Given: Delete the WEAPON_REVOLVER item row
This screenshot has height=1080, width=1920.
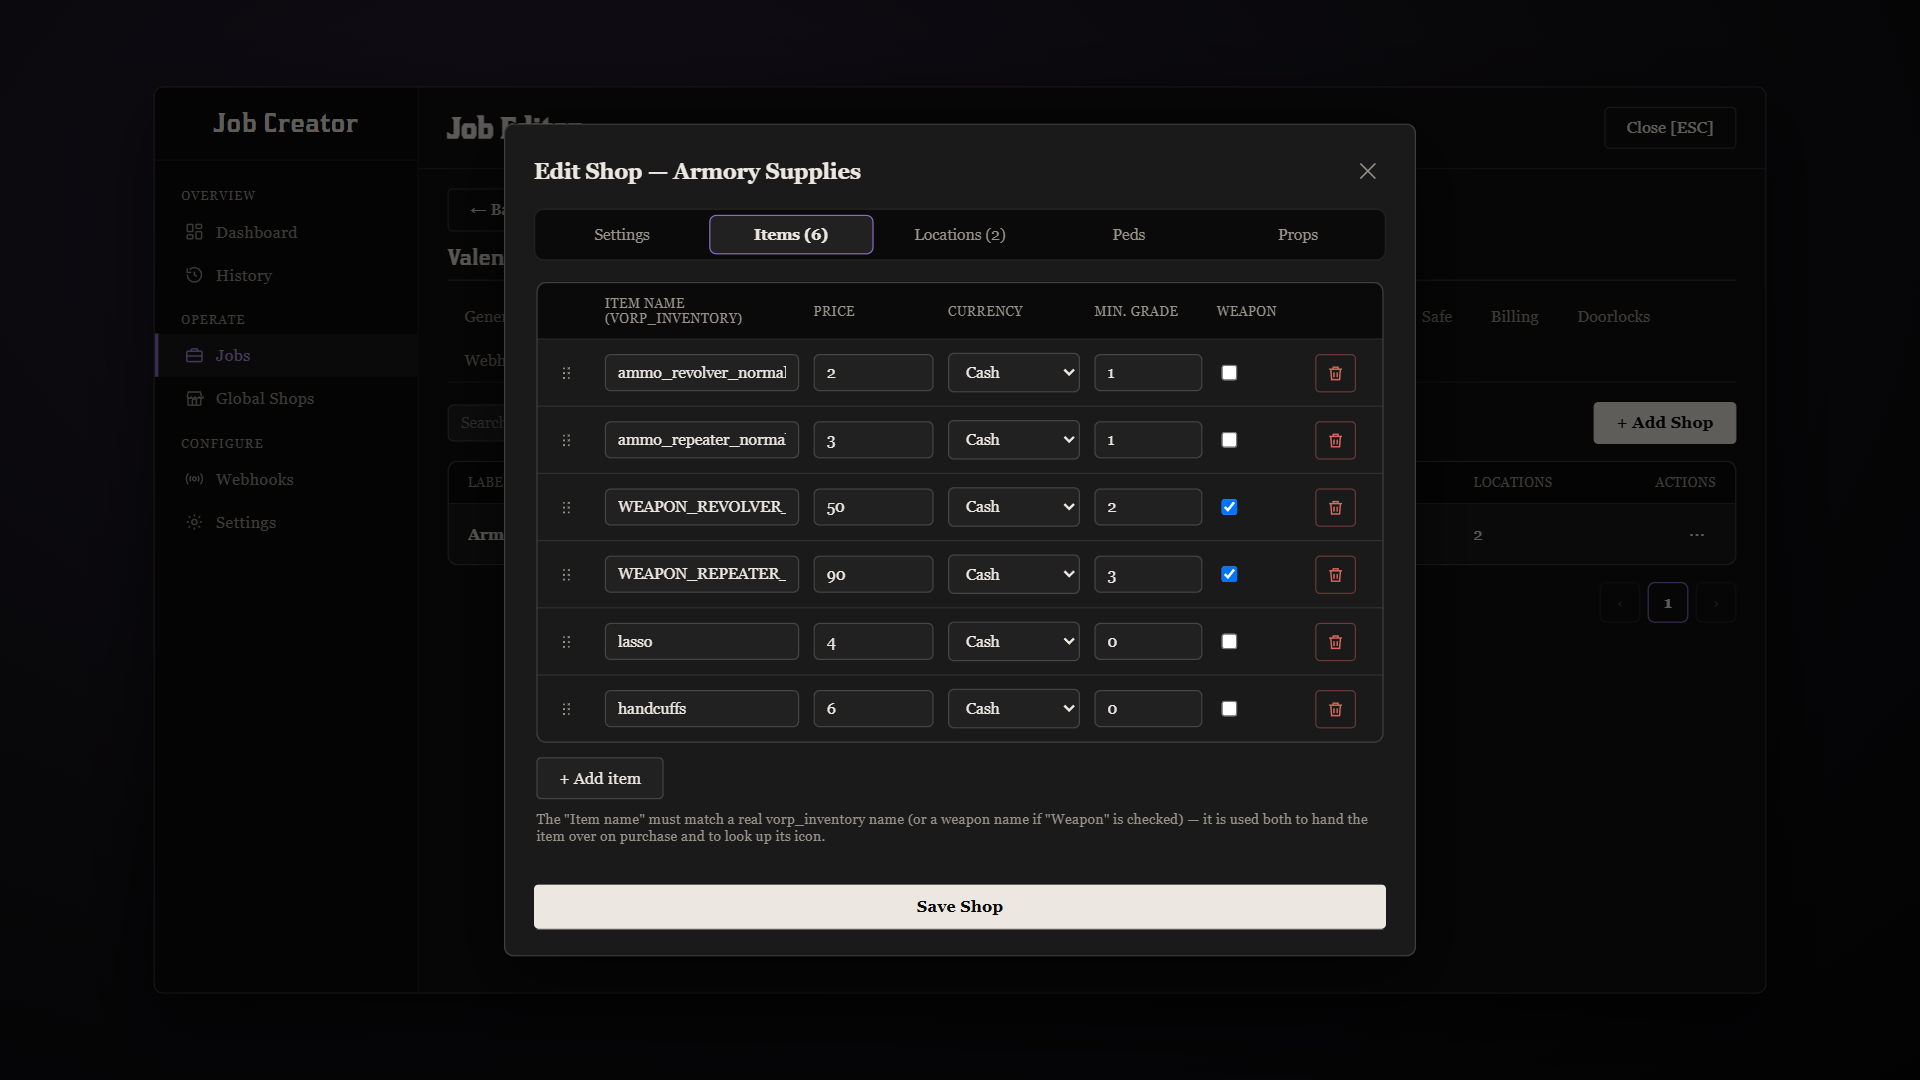Looking at the screenshot, I should click(1335, 507).
